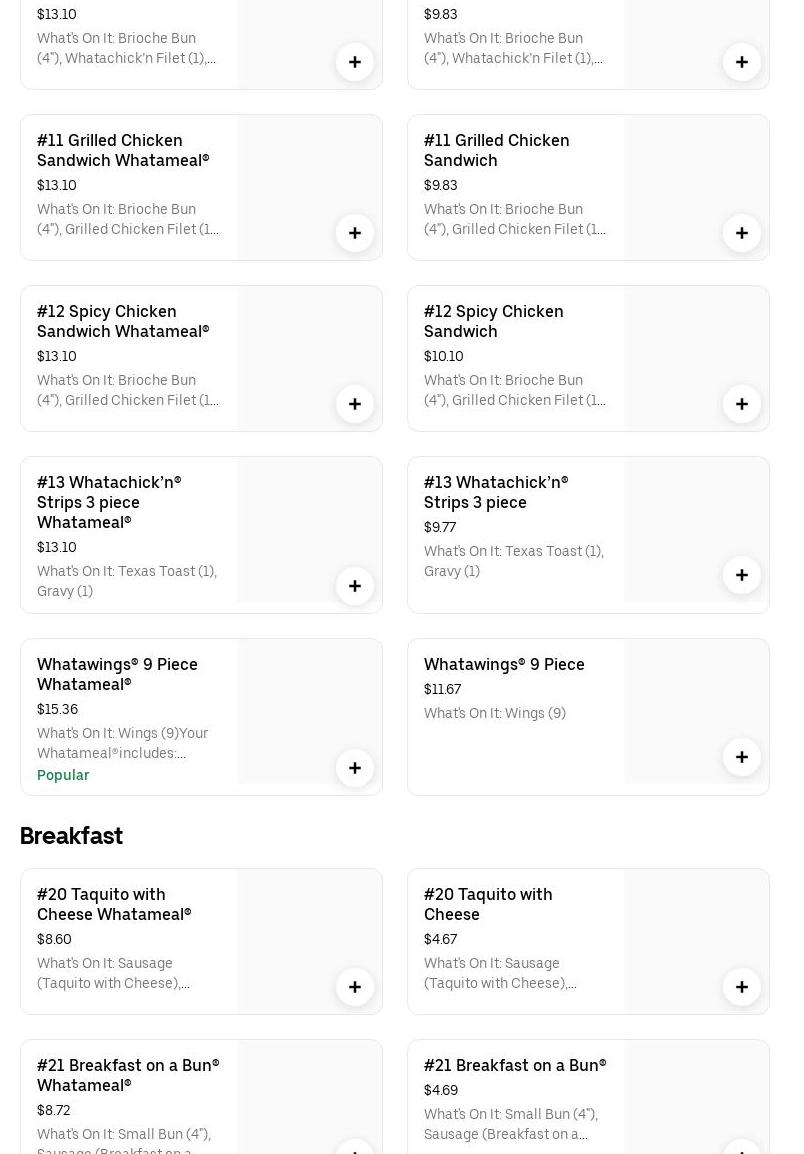The width and height of the screenshot is (804, 1154).
Task: Select #21 Breakfast on a Bun $4.69 title
Action: 515,1065
